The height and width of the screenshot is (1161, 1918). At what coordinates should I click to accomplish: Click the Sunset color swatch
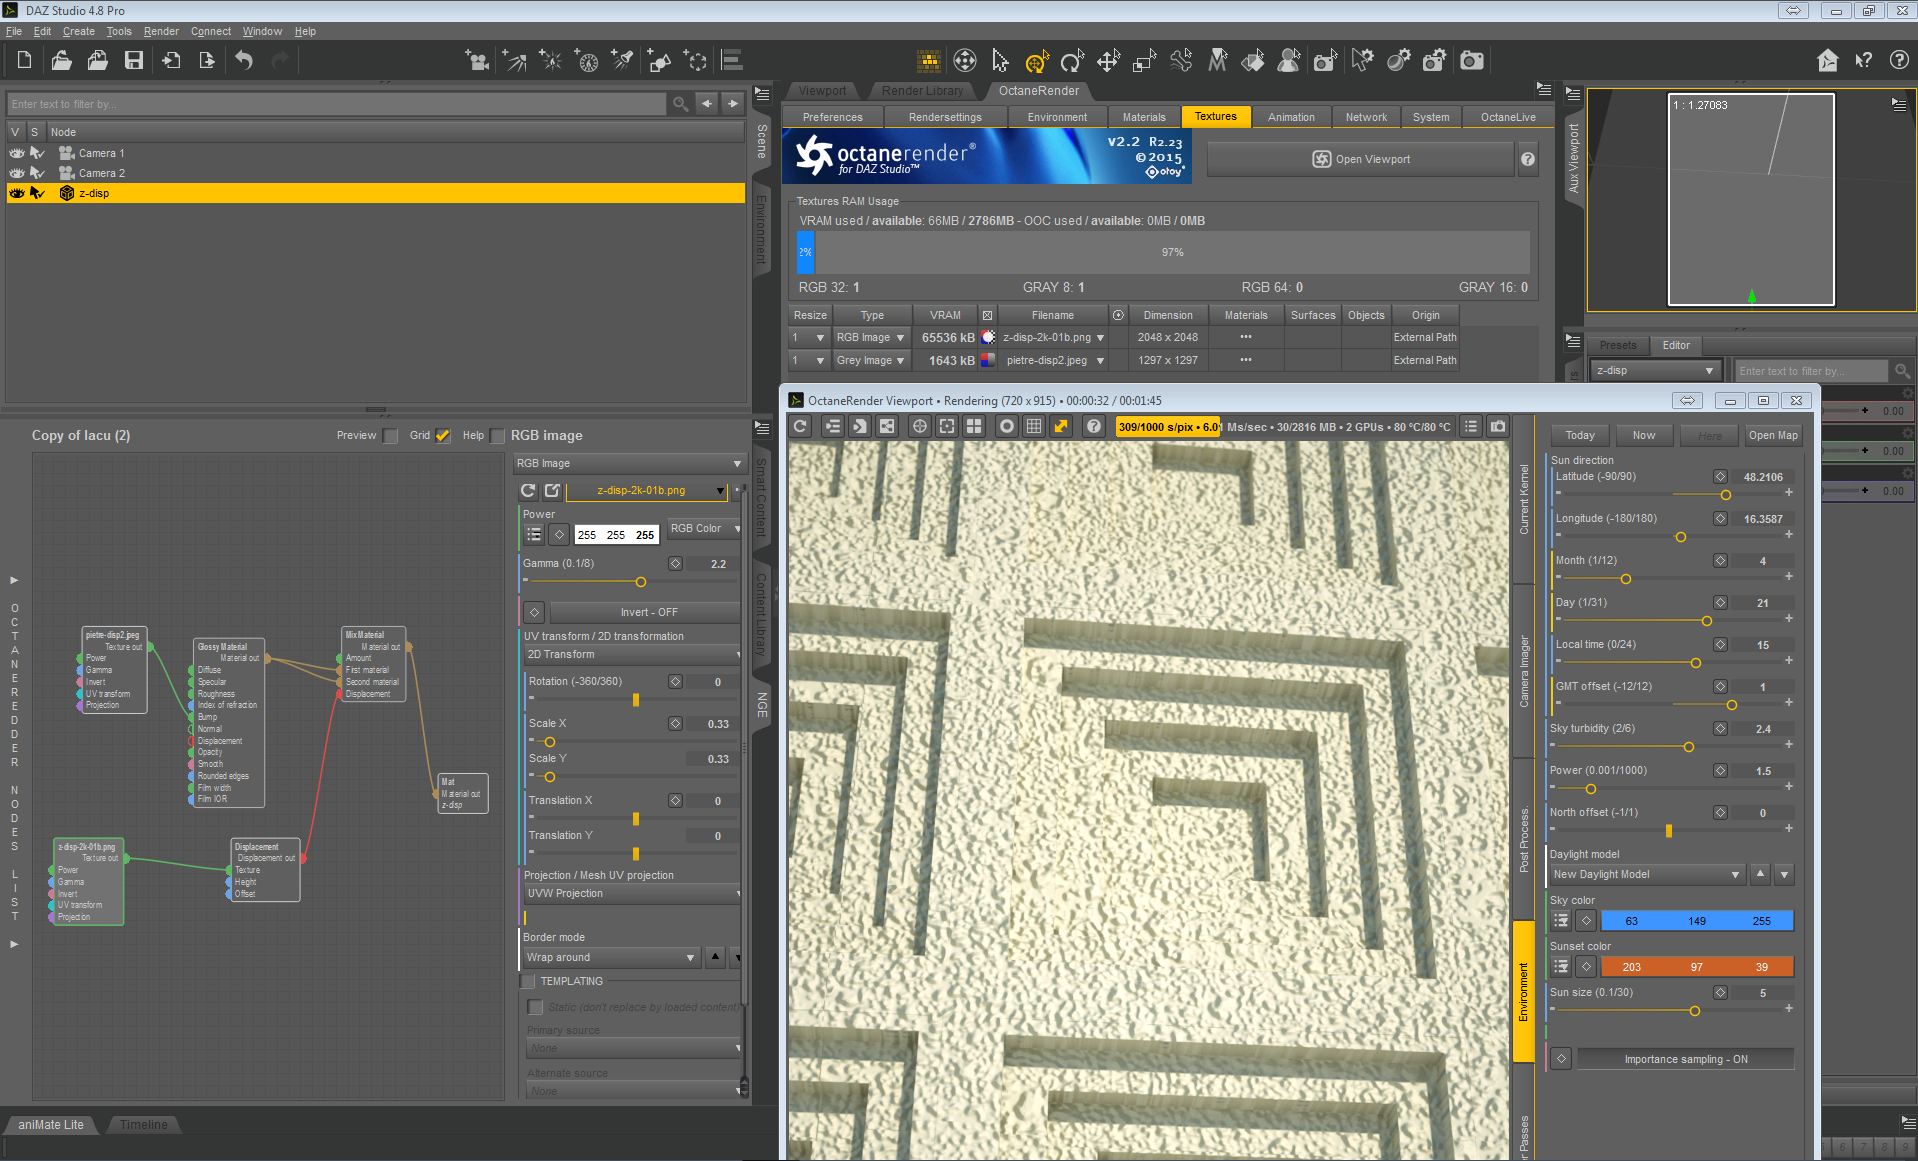point(1697,967)
